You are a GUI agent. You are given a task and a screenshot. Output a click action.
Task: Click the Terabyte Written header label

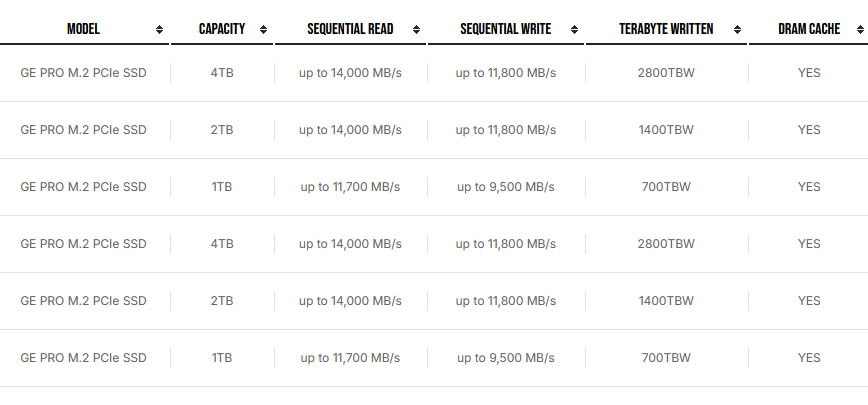pos(666,29)
